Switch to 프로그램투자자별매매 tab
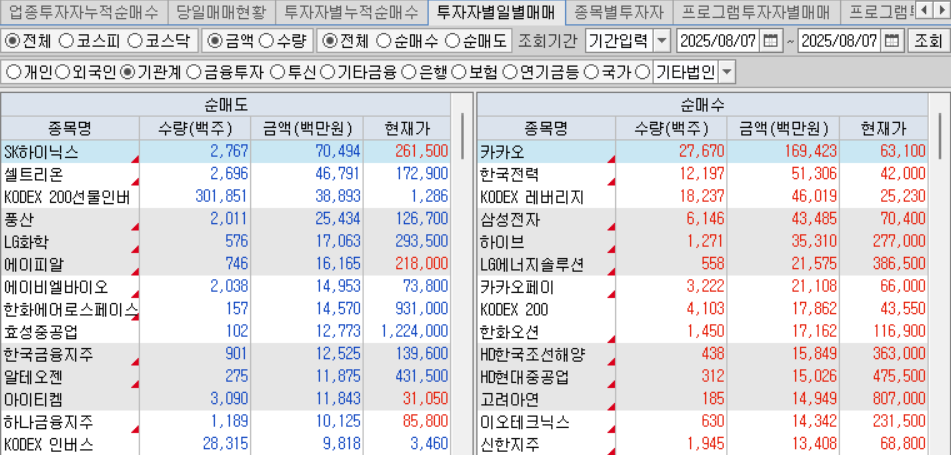The width and height of the screenshot is (951, 455). point(755,11)
